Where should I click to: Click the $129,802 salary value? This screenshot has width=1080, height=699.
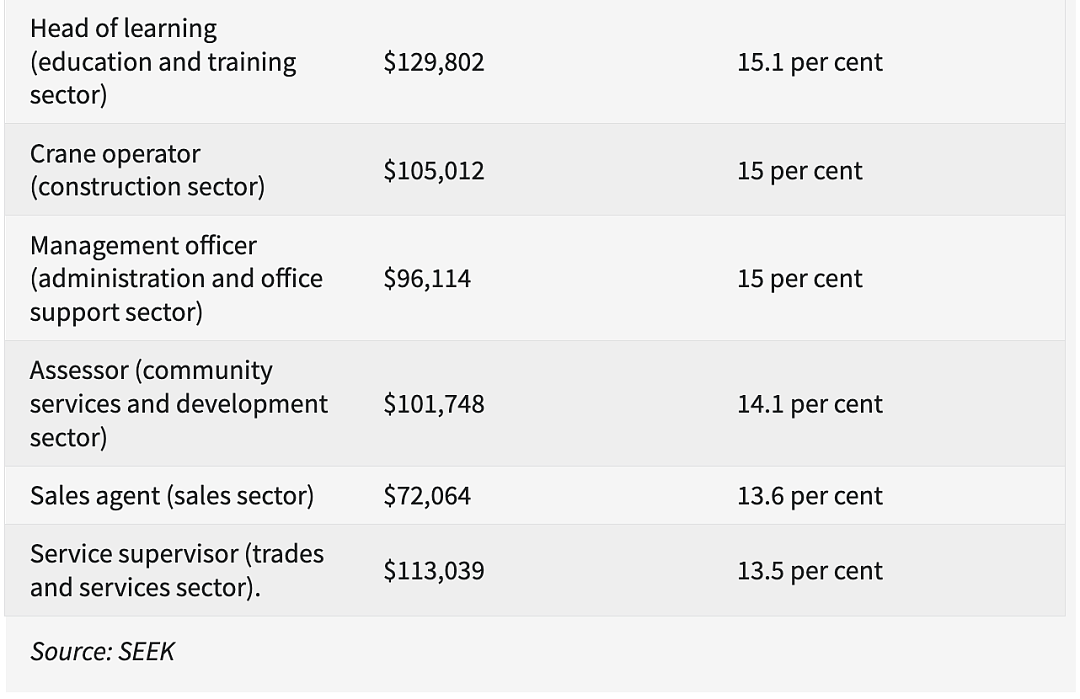coord(434,62)
